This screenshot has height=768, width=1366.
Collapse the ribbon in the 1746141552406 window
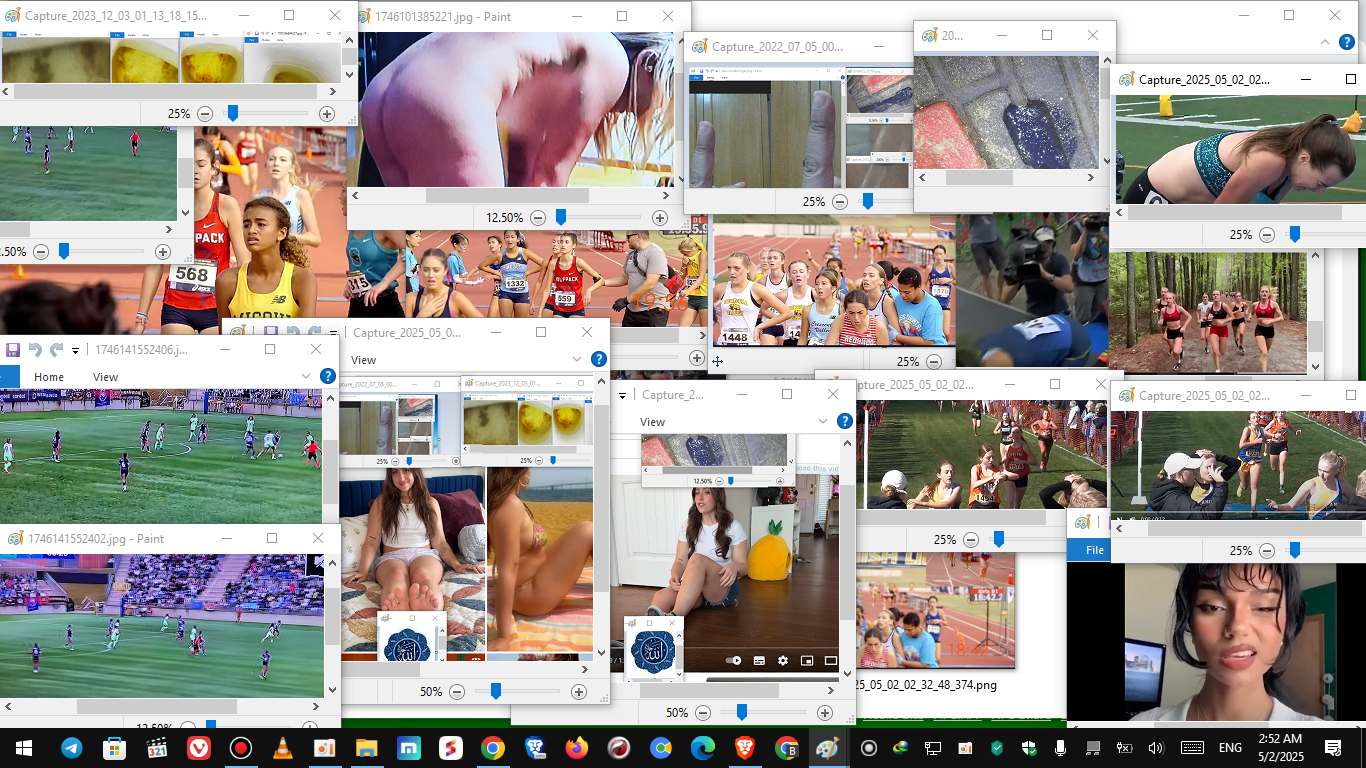(x=305, y=376)
